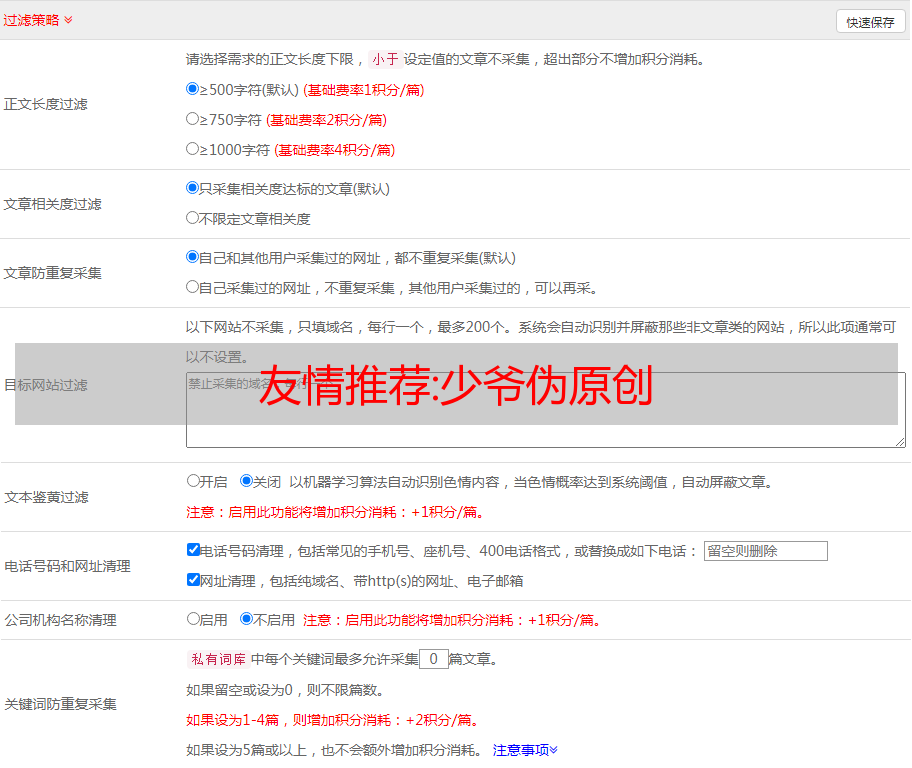Collapse the 过滤策略 section header
The width and height of the screenshot is (912, 768).
point(38,20)
